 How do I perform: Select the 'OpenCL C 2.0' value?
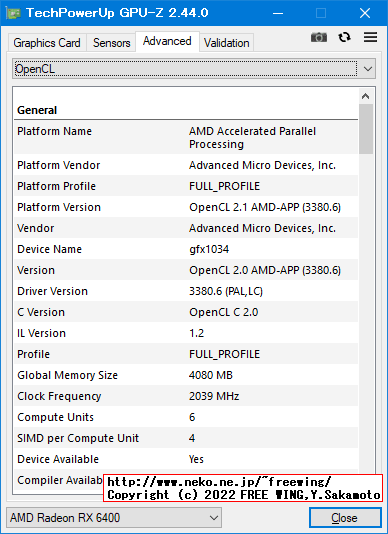point(224,312)
